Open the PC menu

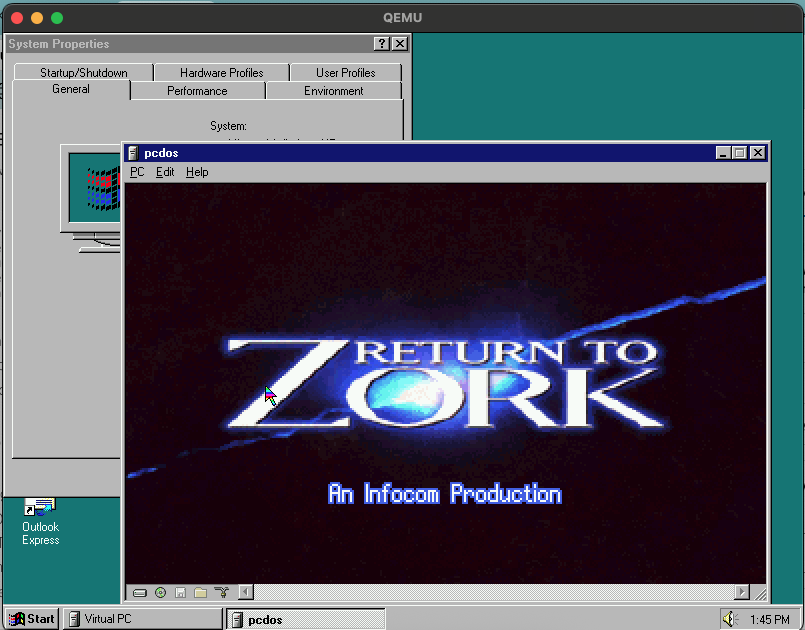pos(137,172)
